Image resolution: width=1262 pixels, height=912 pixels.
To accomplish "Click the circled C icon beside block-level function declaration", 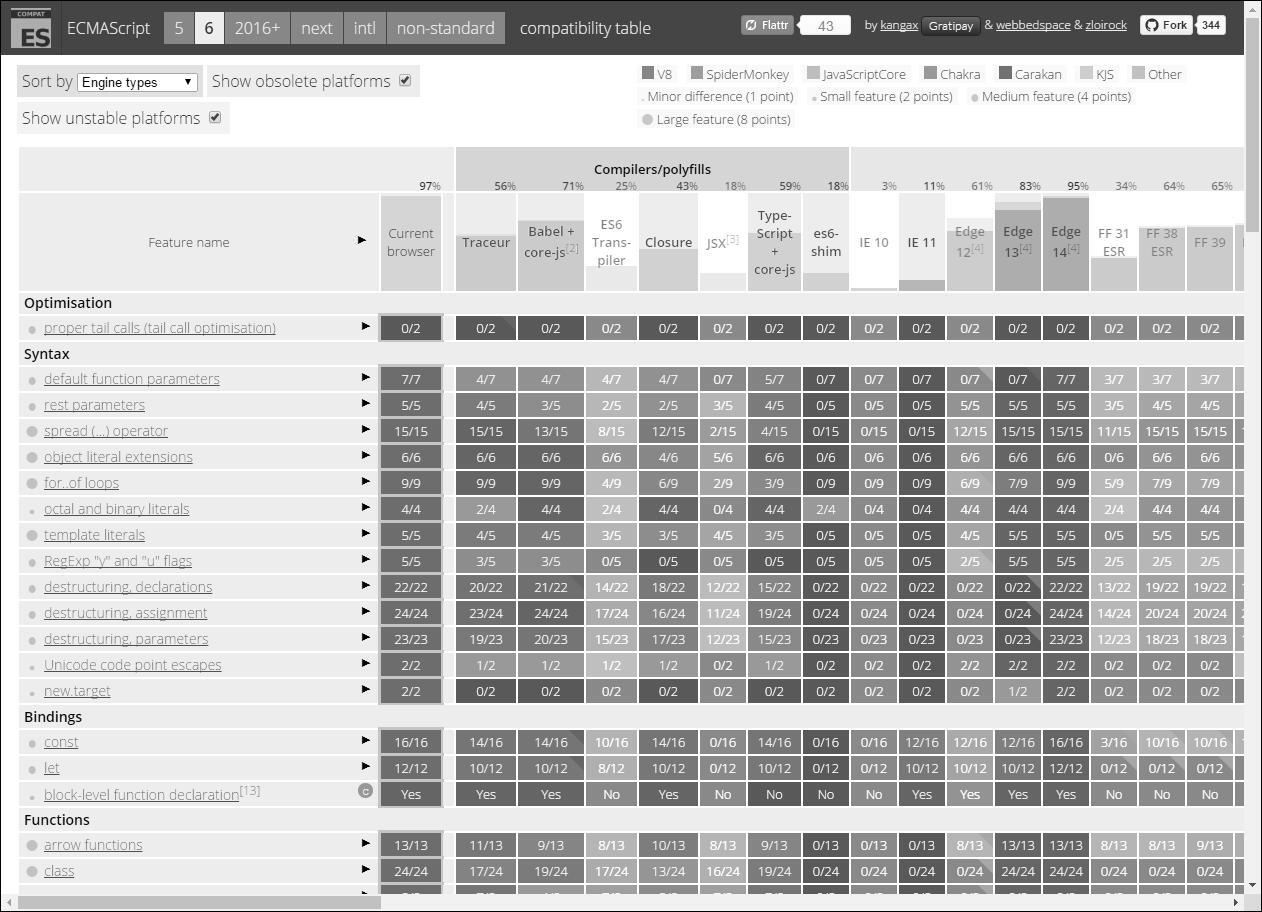I will (366, 791).
